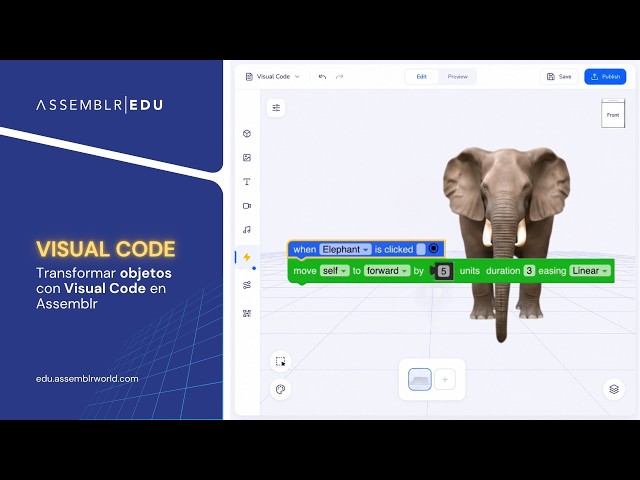Open the Visual Code lightning bolt tool
Viewport: 640px width, 480px height.
pos(247,257)
